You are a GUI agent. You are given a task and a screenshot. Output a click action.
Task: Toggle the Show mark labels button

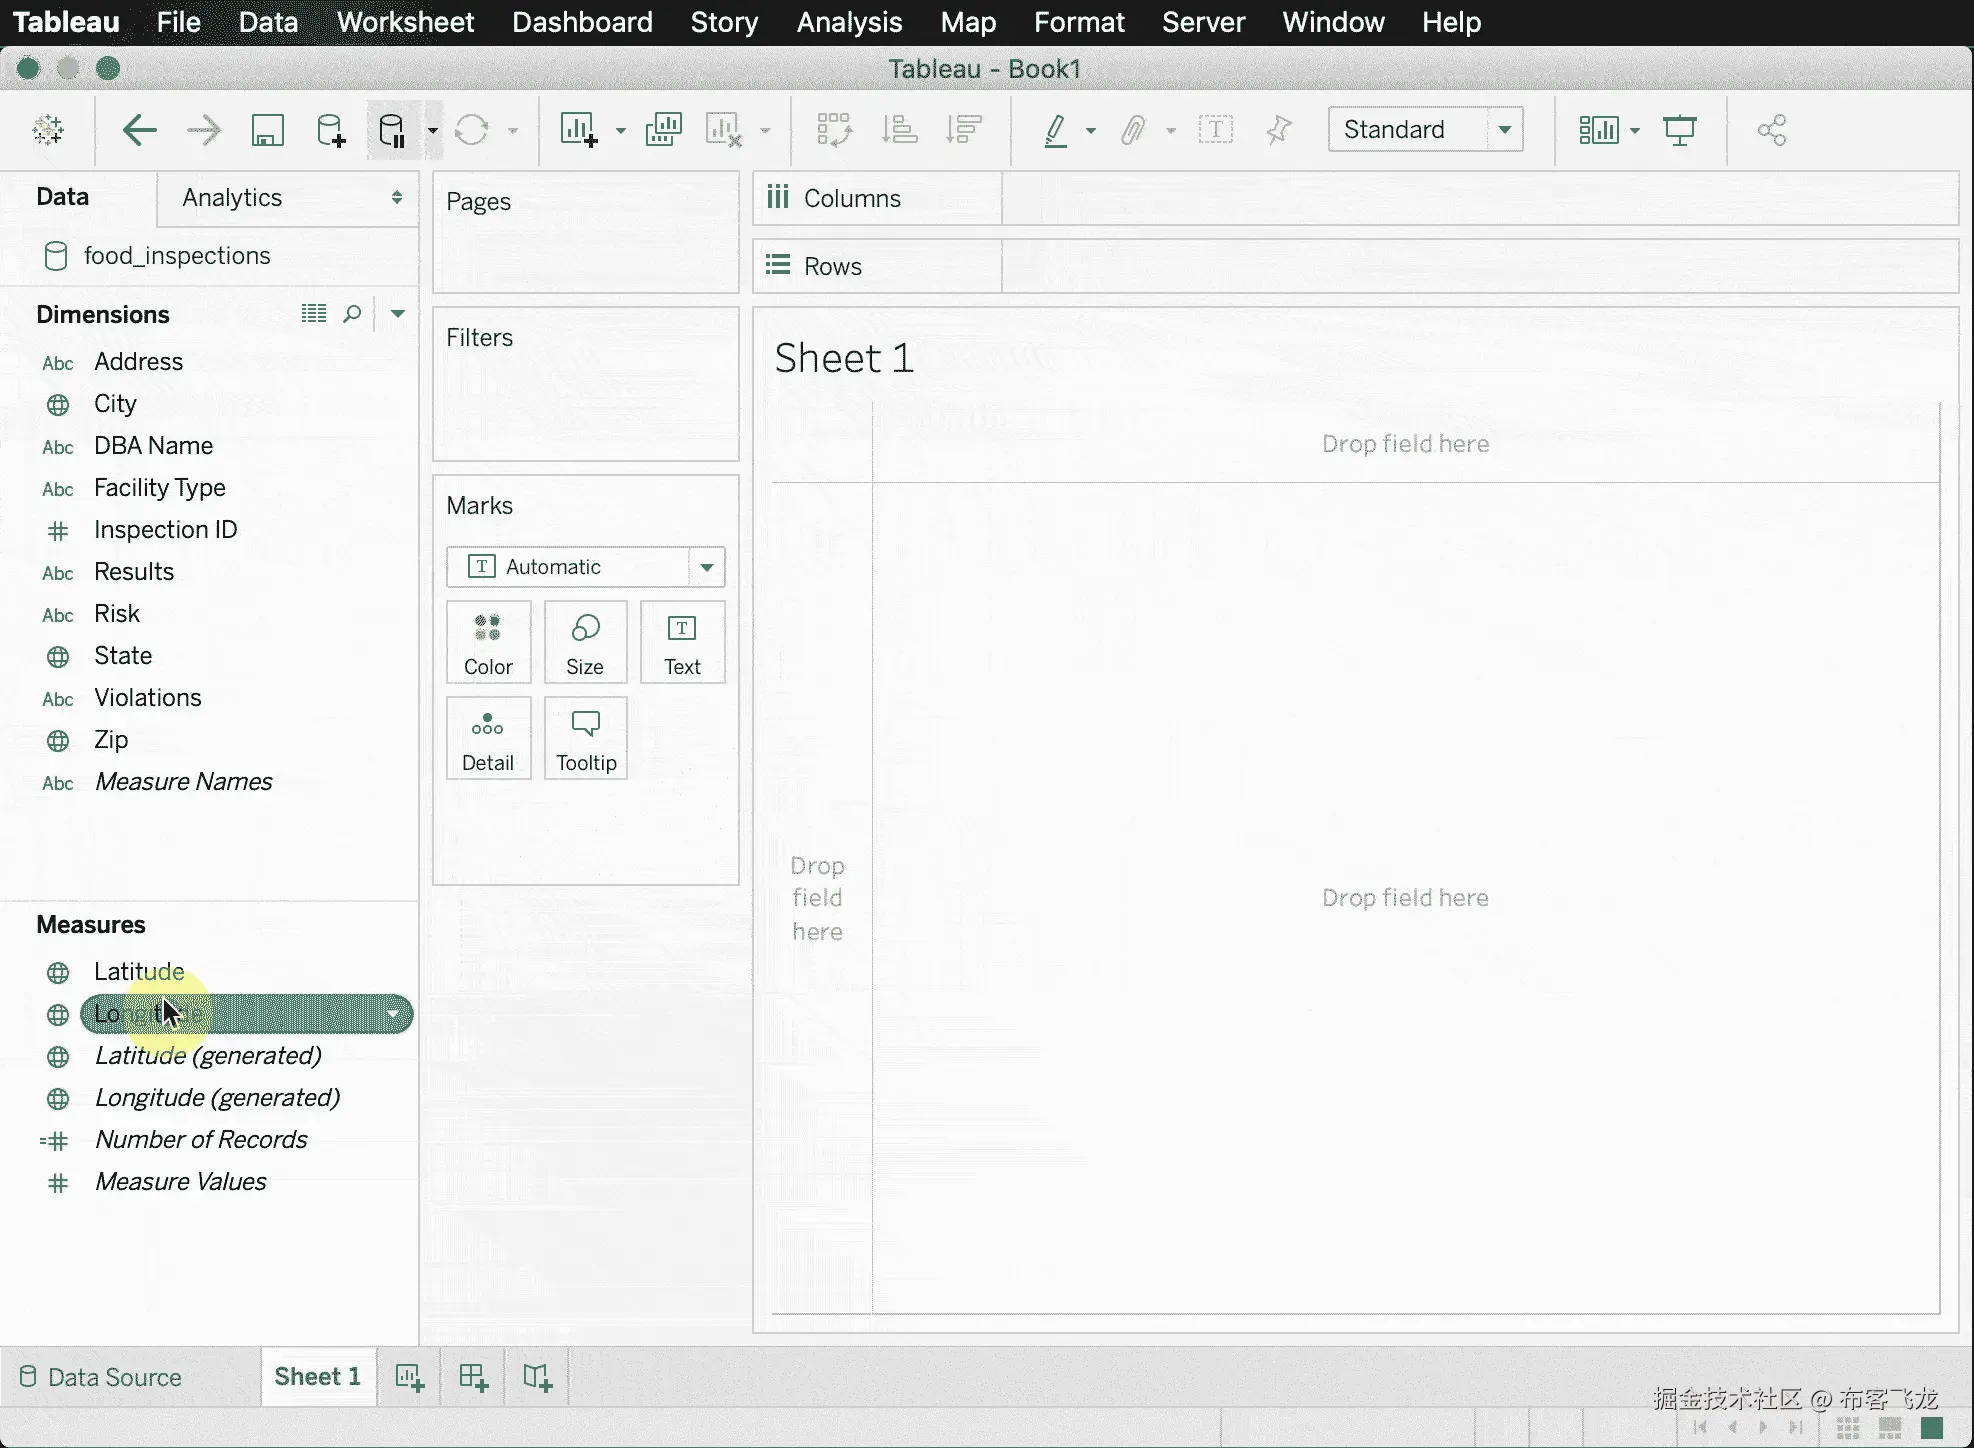pos(1215,130)
